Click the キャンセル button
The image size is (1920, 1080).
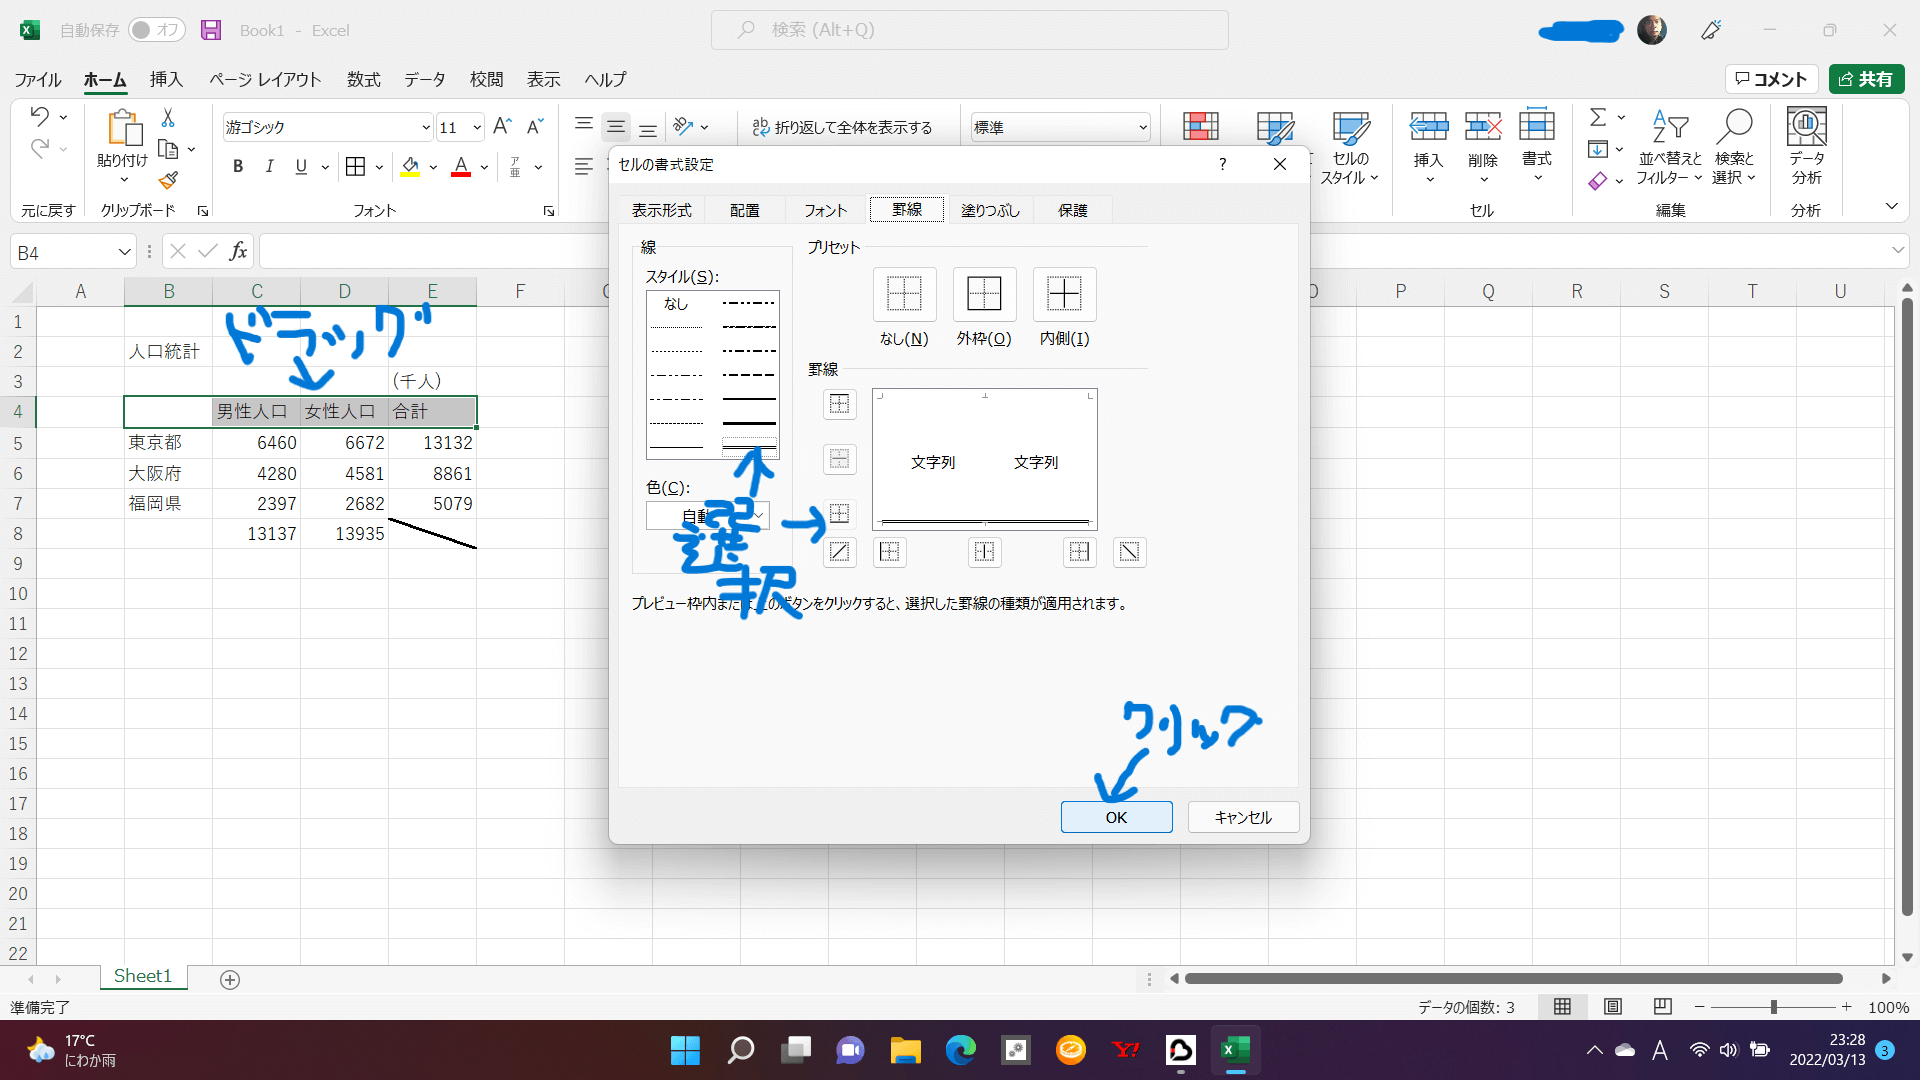(1243, 817)
